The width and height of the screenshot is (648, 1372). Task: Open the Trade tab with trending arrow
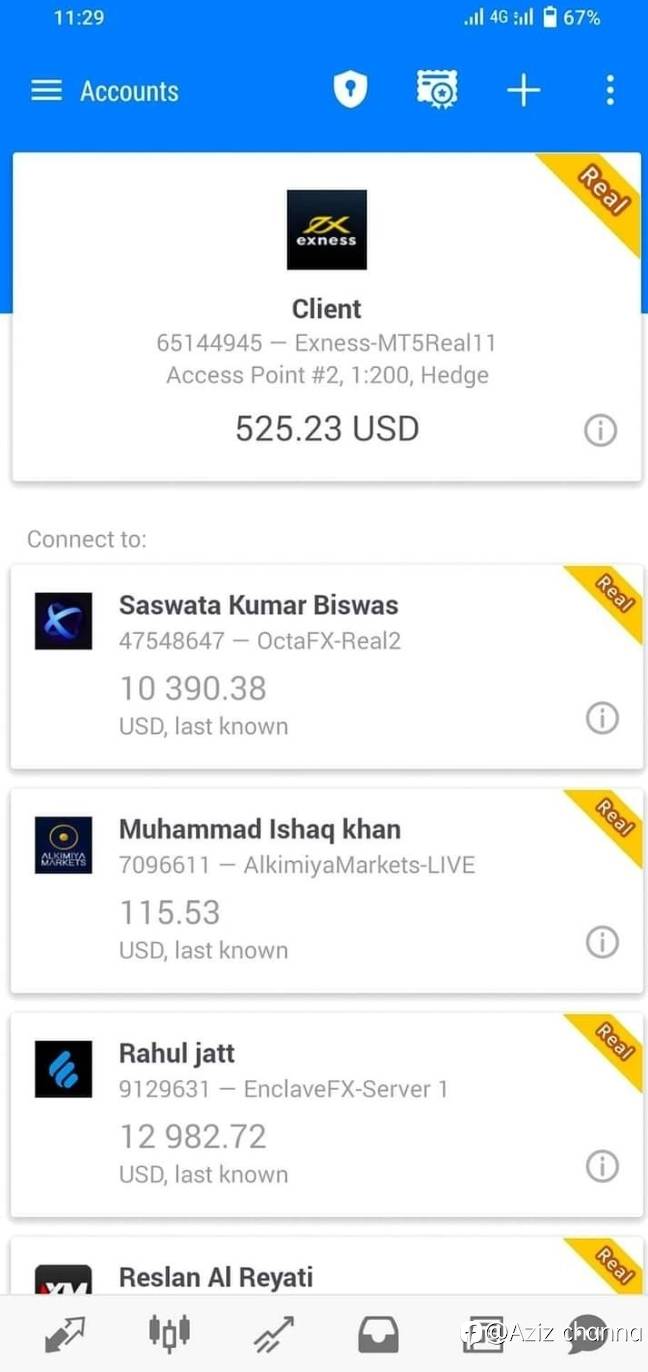point(273,1334)
